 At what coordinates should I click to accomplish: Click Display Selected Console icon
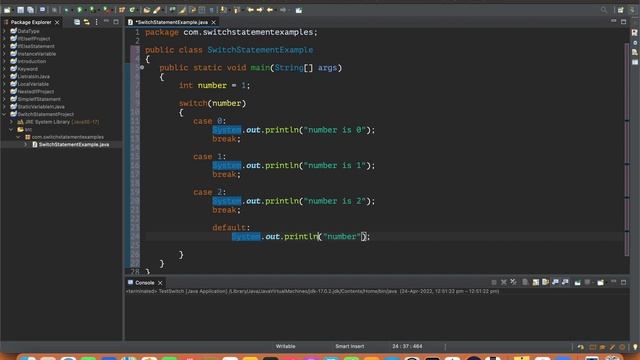[587, 282]
